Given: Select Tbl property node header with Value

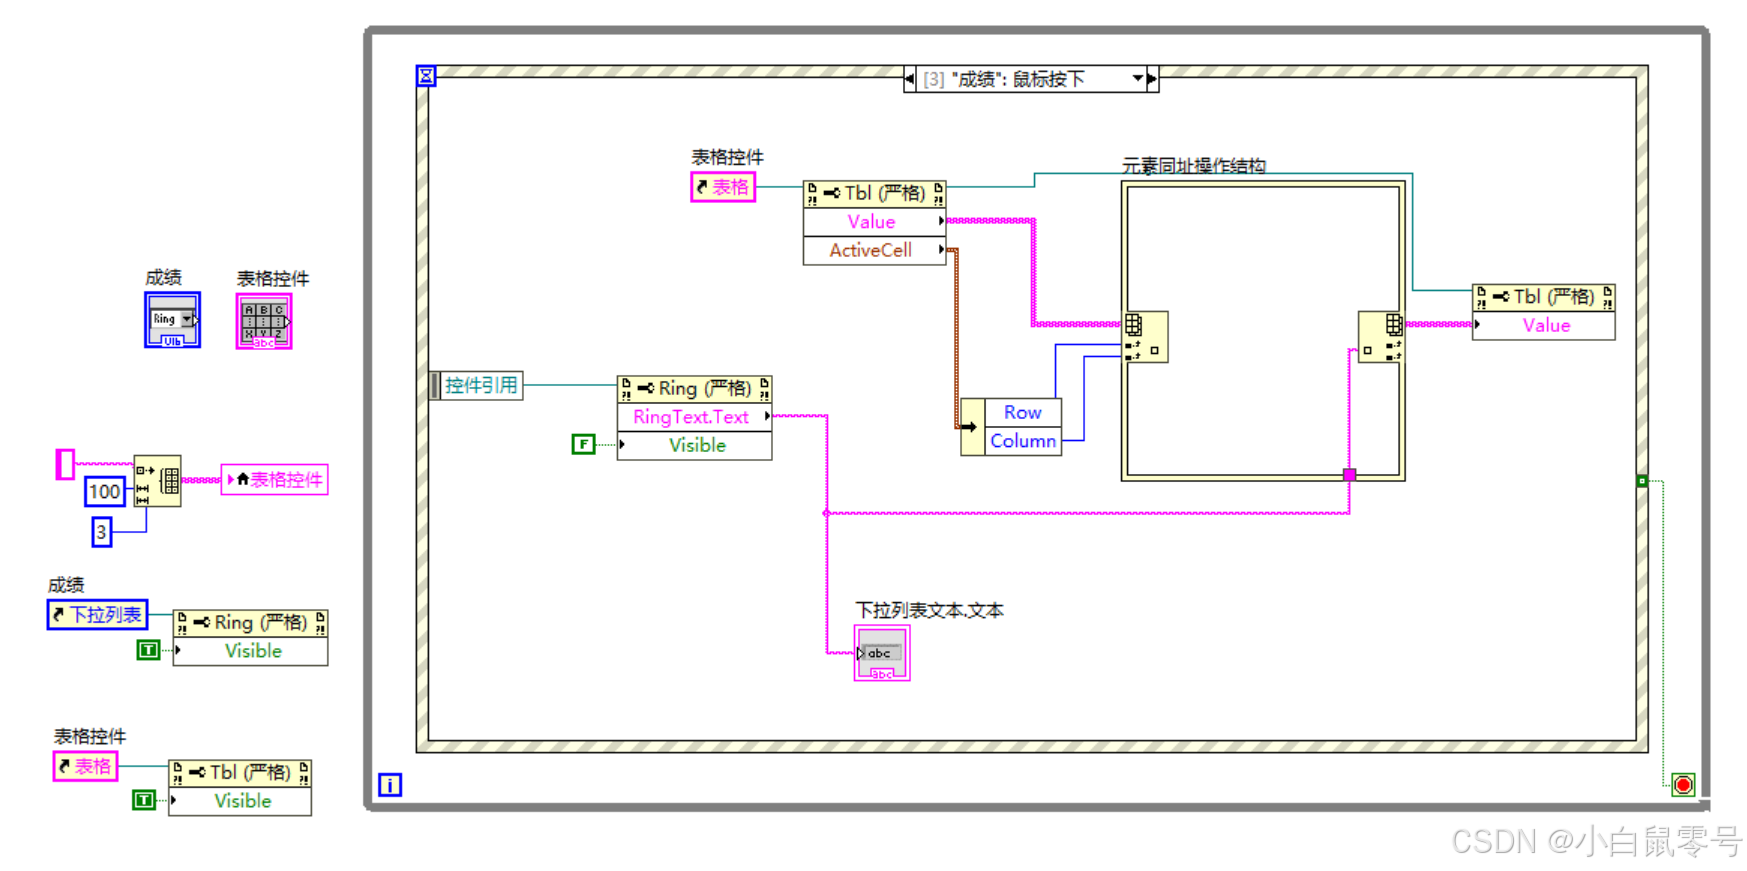Looking at the screenshot, I should click(x=875, y=194).
